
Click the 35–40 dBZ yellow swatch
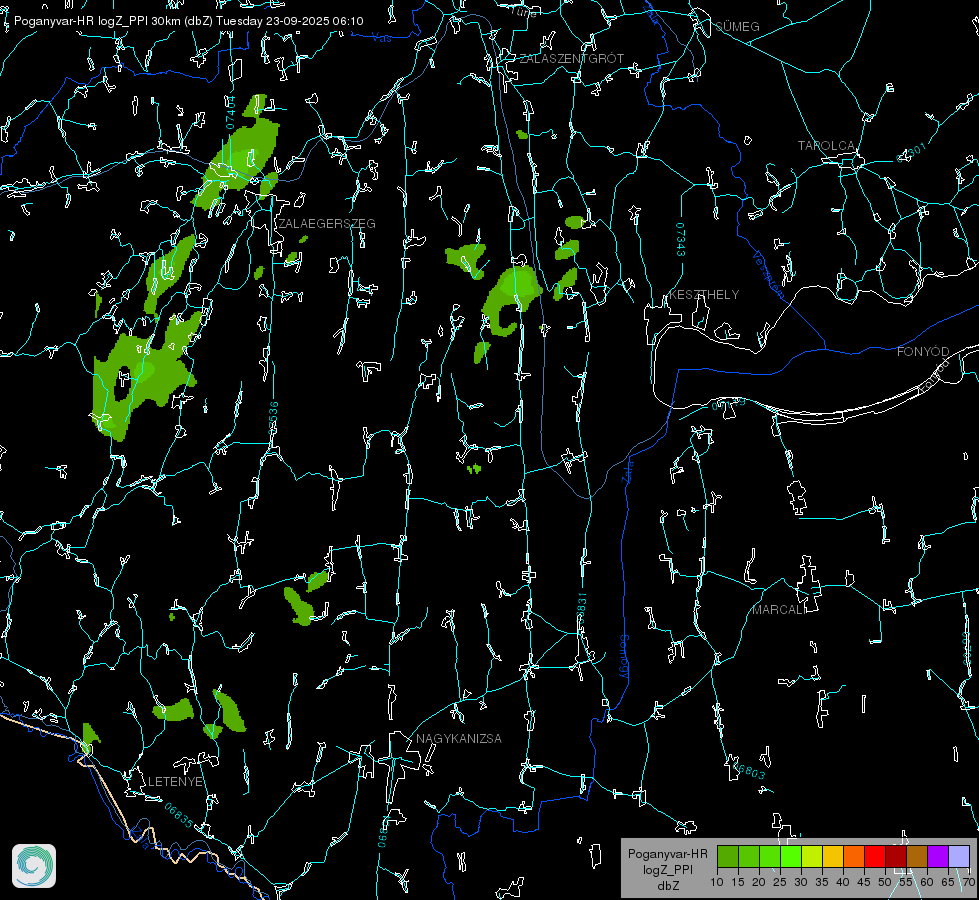(x=833, y=856)
